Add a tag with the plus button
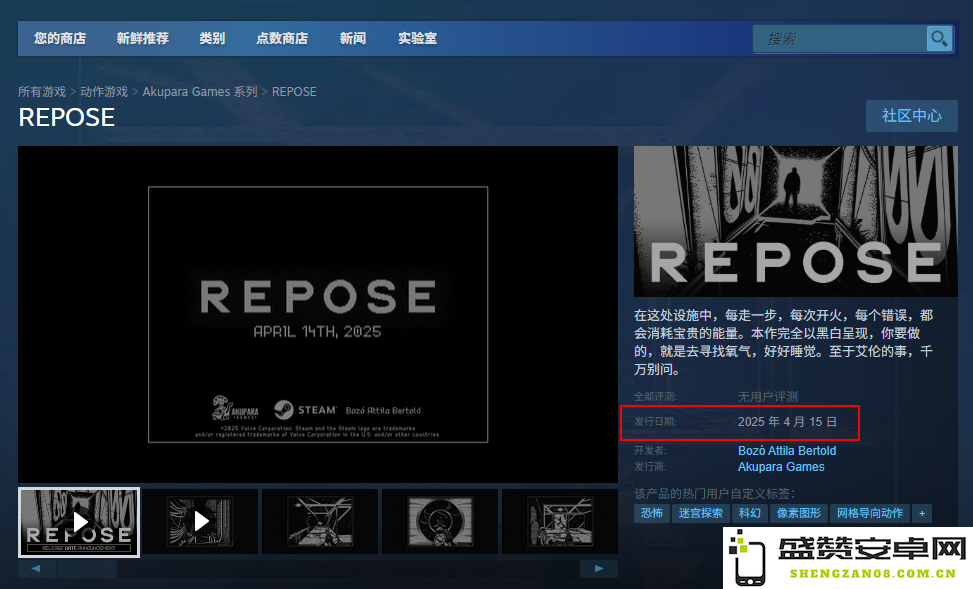The width and height of the screenshot is (973, 589). (922, 513)
